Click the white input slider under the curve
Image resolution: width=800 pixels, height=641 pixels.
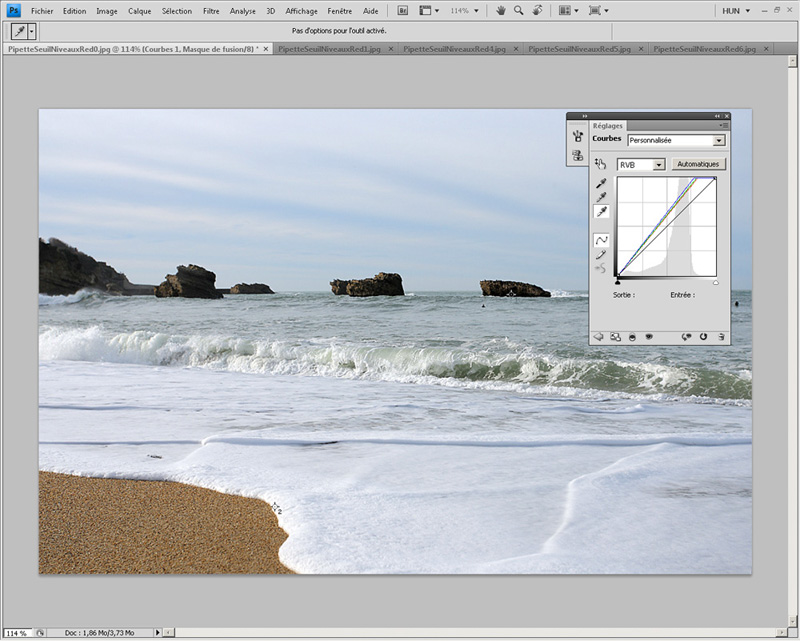point(715,282)
